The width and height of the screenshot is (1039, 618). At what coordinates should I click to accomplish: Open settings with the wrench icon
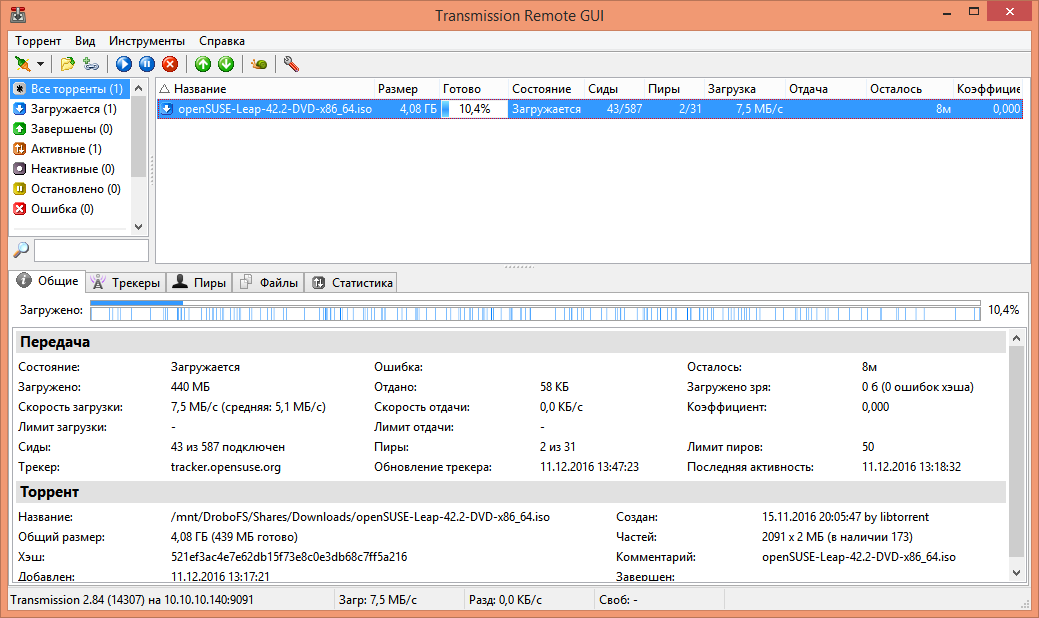pyautogui.click(x=291, y=64)
